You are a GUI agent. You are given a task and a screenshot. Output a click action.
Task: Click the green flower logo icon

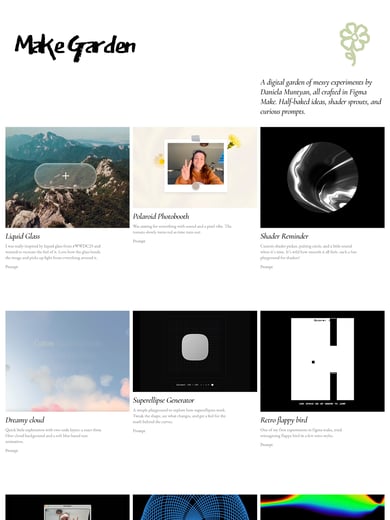point(354,44)
